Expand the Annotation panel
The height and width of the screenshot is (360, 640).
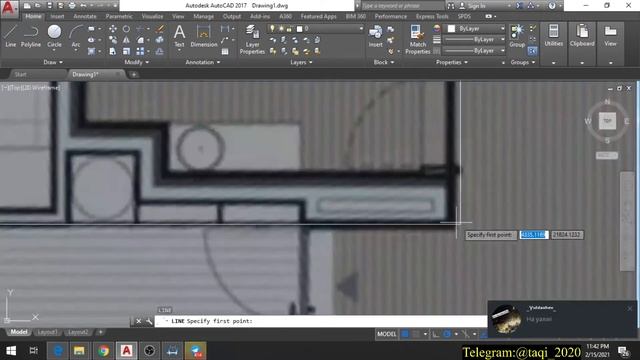point(203,62)
